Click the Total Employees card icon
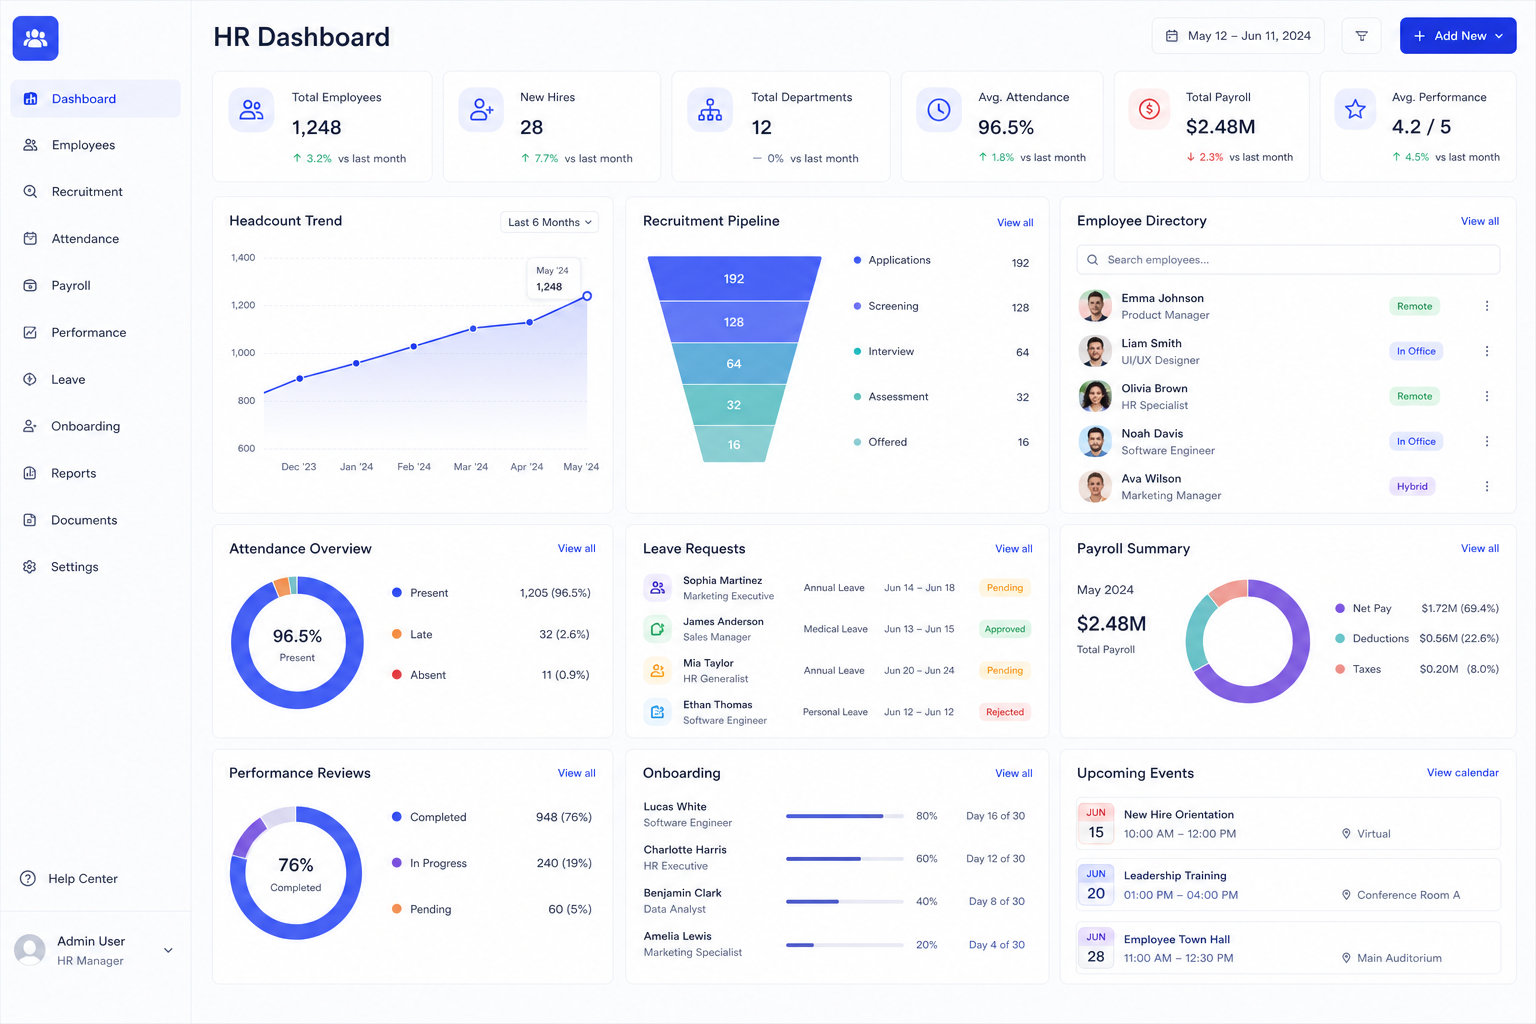Viewport: 1536px width, 1024px height. (251, 110)
